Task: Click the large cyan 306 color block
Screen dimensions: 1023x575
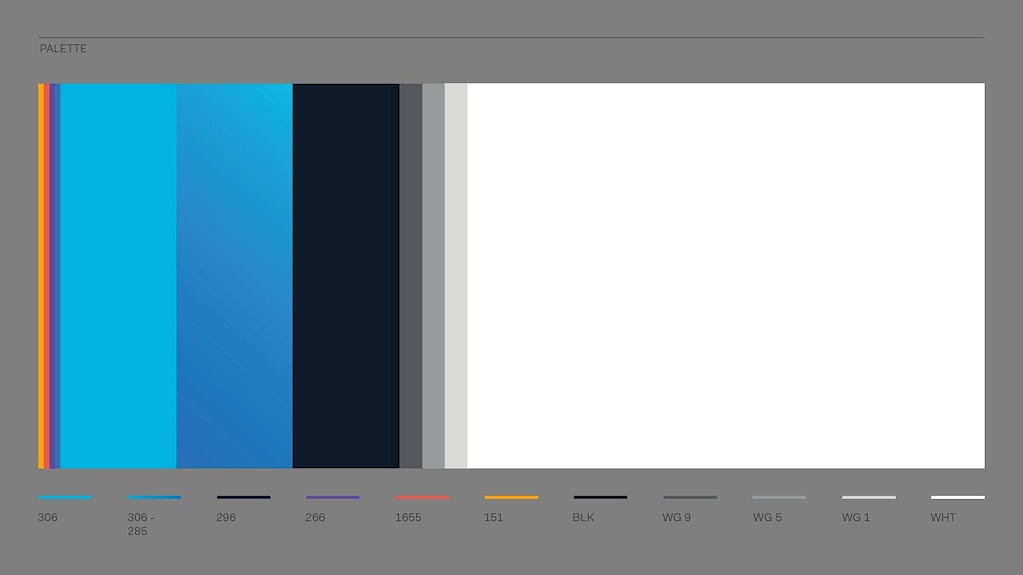Action: [x=118, y=275]
